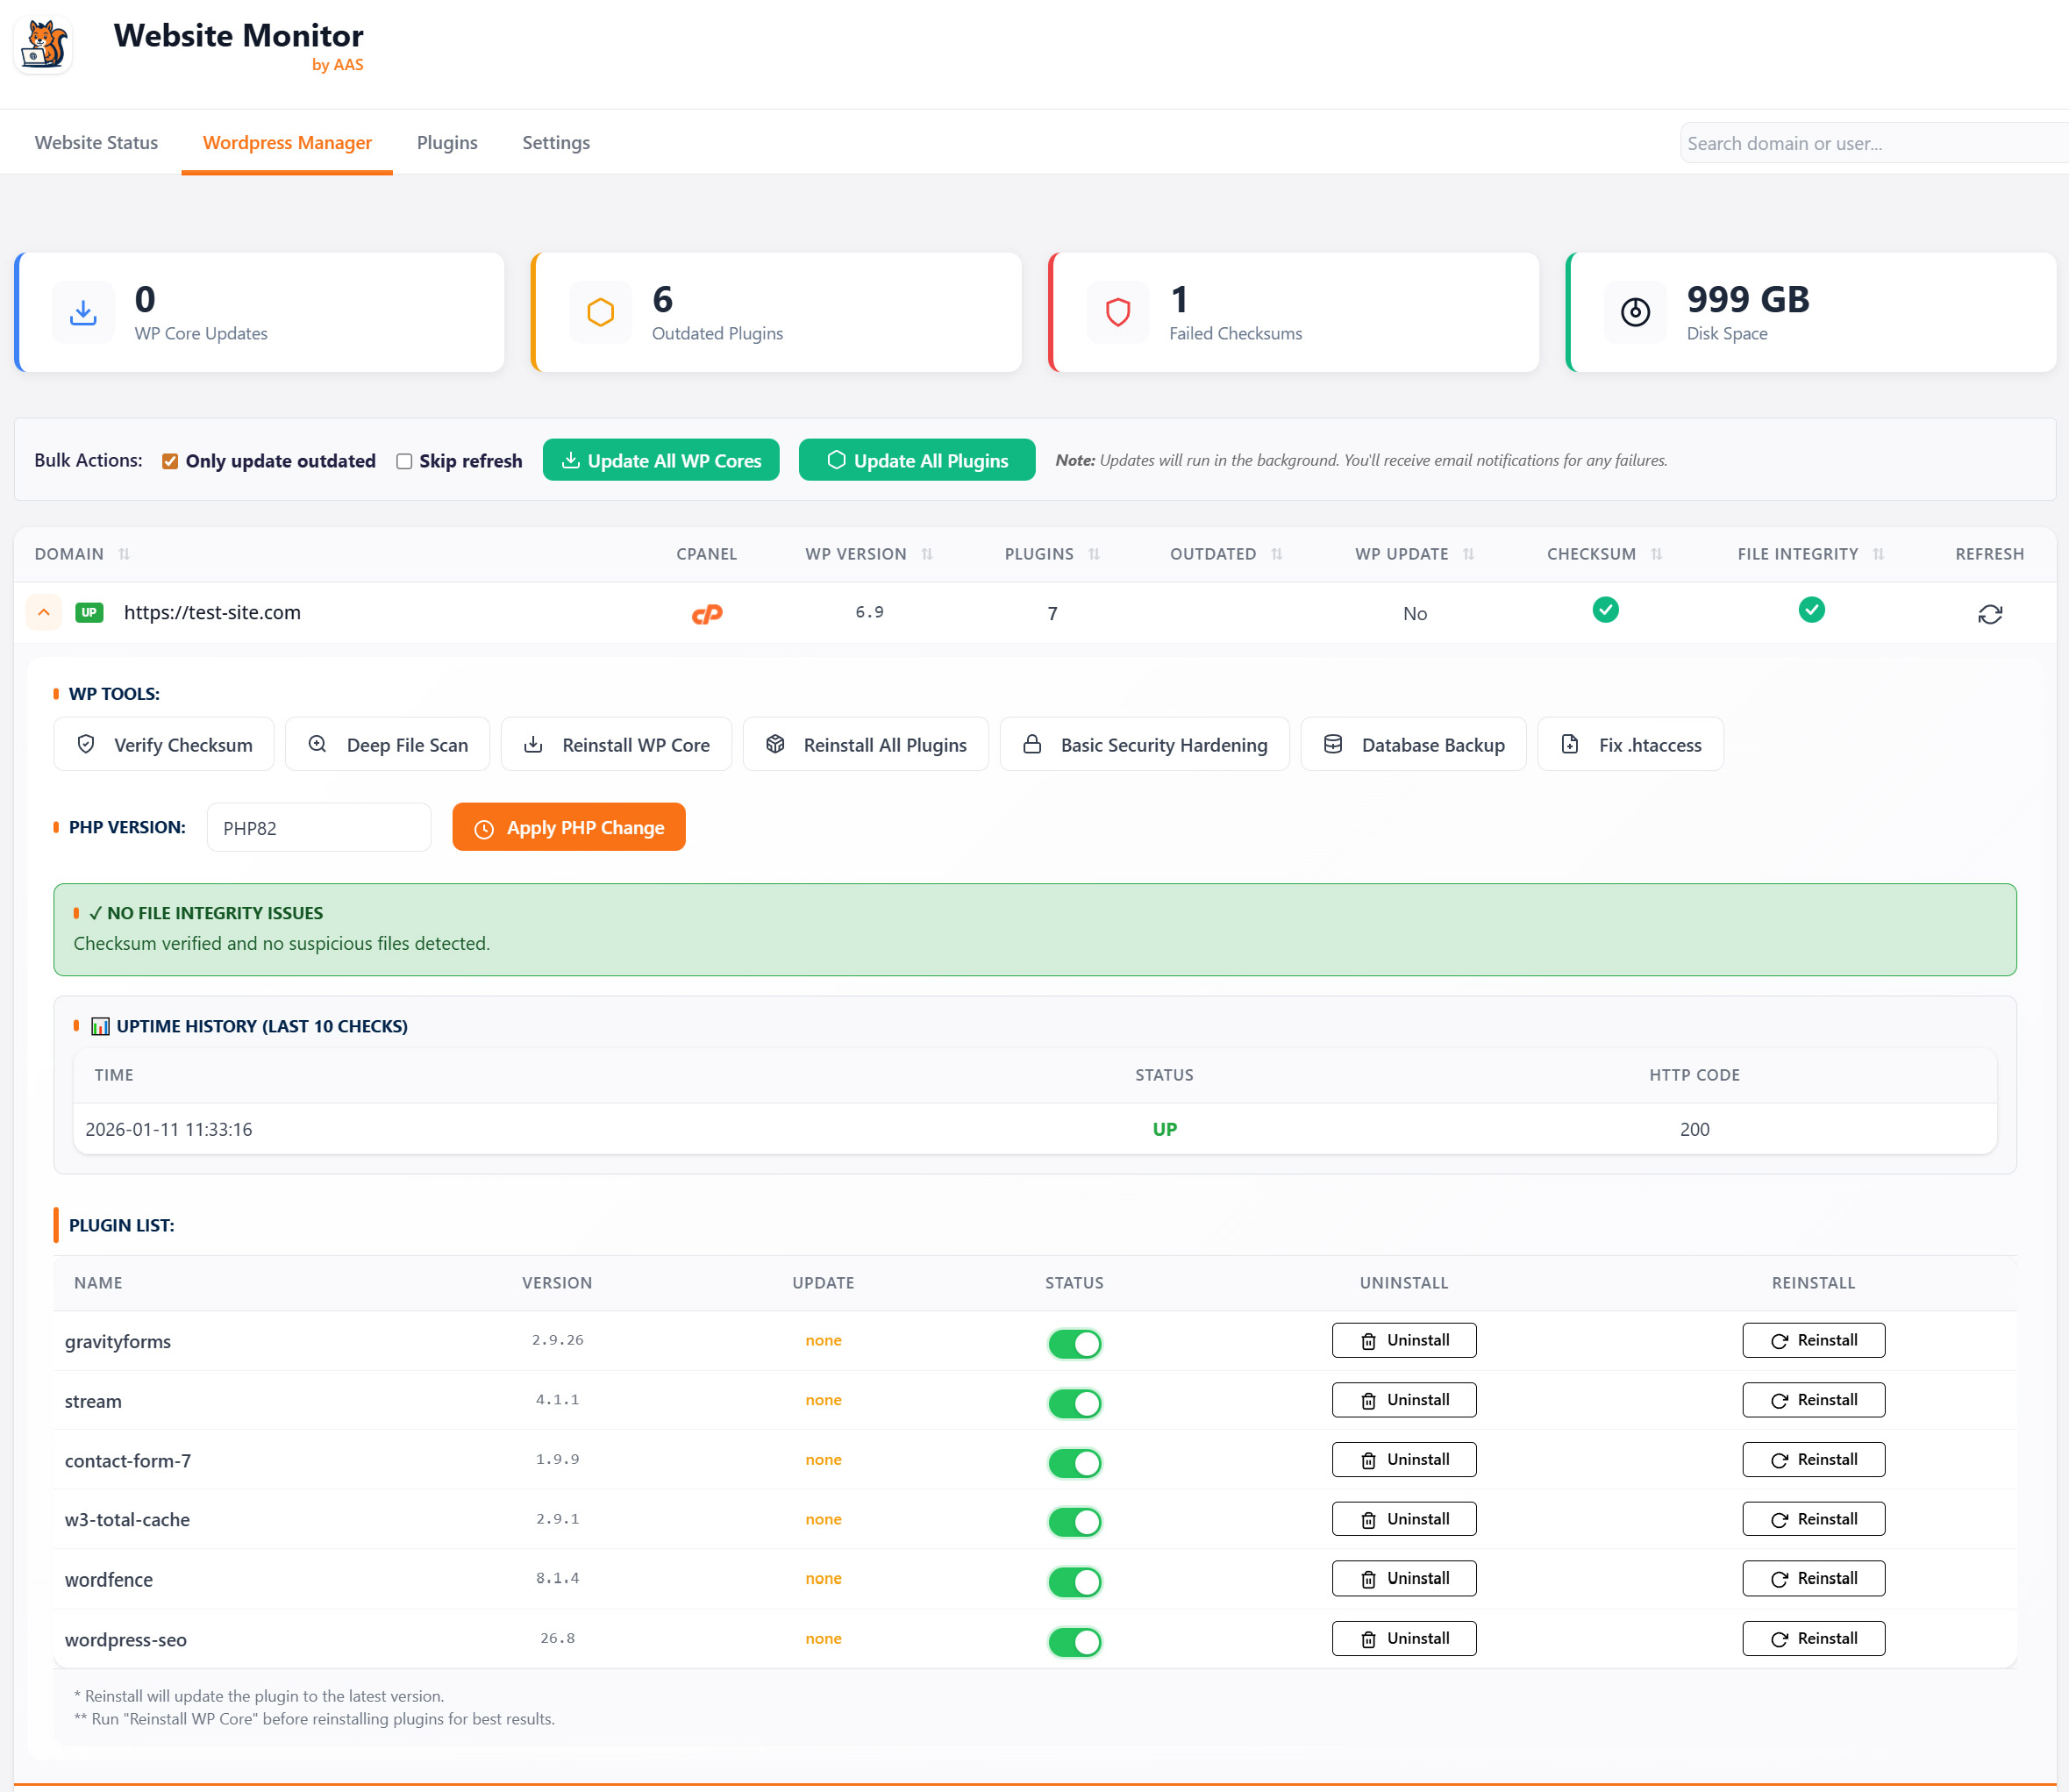
Task: Open the PHP version dropdown
Action: click(x=318, y=828)
